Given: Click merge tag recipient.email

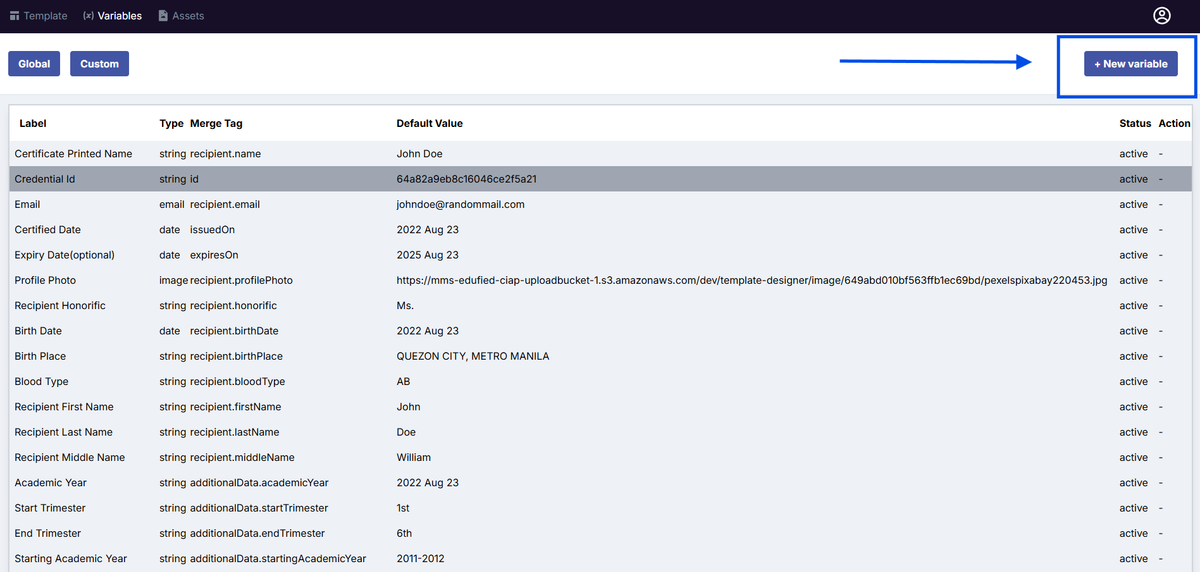Looking at the screenshot, I should [225, 204].
